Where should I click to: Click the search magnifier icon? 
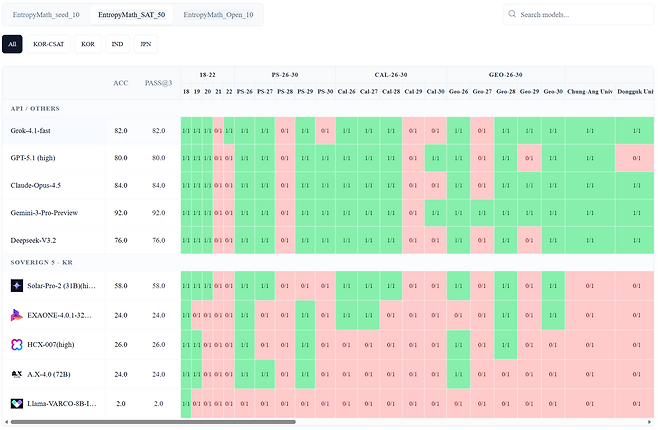coord(512,14)
